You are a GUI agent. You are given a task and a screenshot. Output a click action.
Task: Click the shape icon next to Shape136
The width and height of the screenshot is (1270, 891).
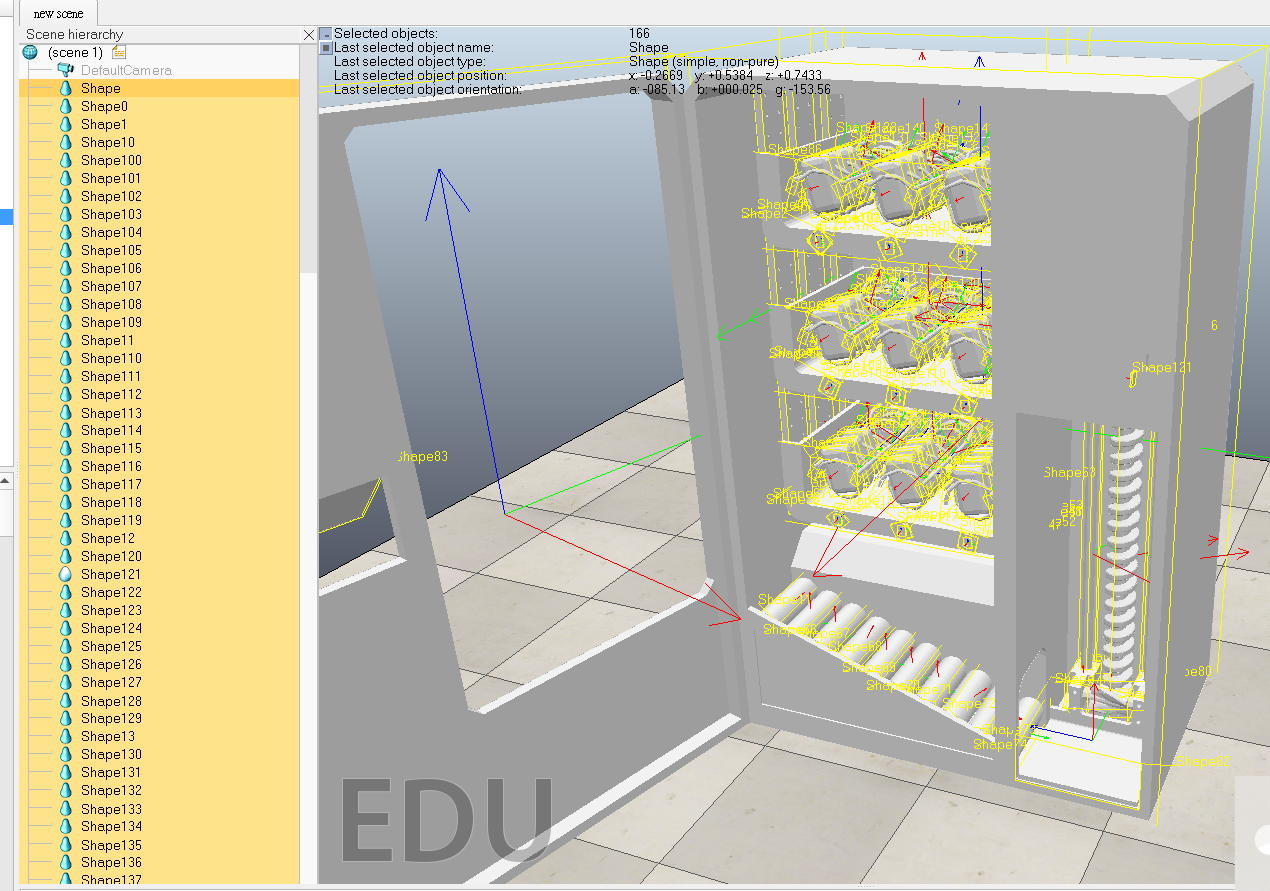click(66, 862)
